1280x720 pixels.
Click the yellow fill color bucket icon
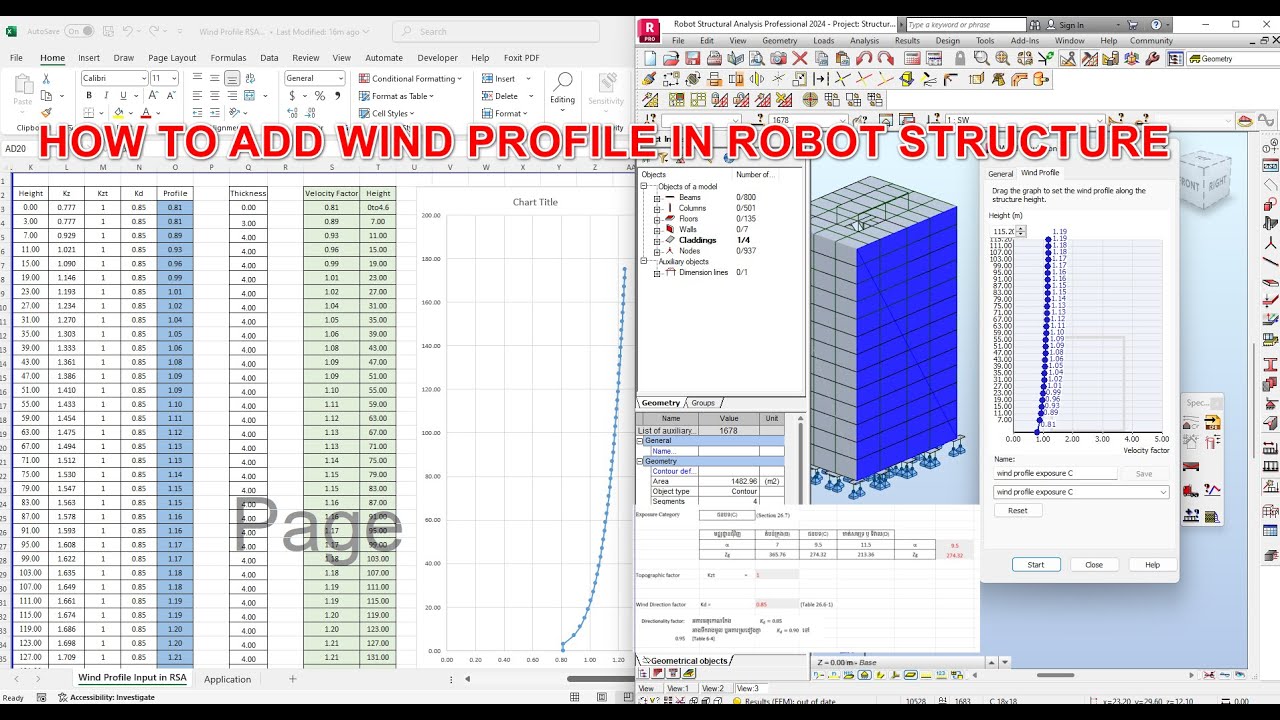118,113
